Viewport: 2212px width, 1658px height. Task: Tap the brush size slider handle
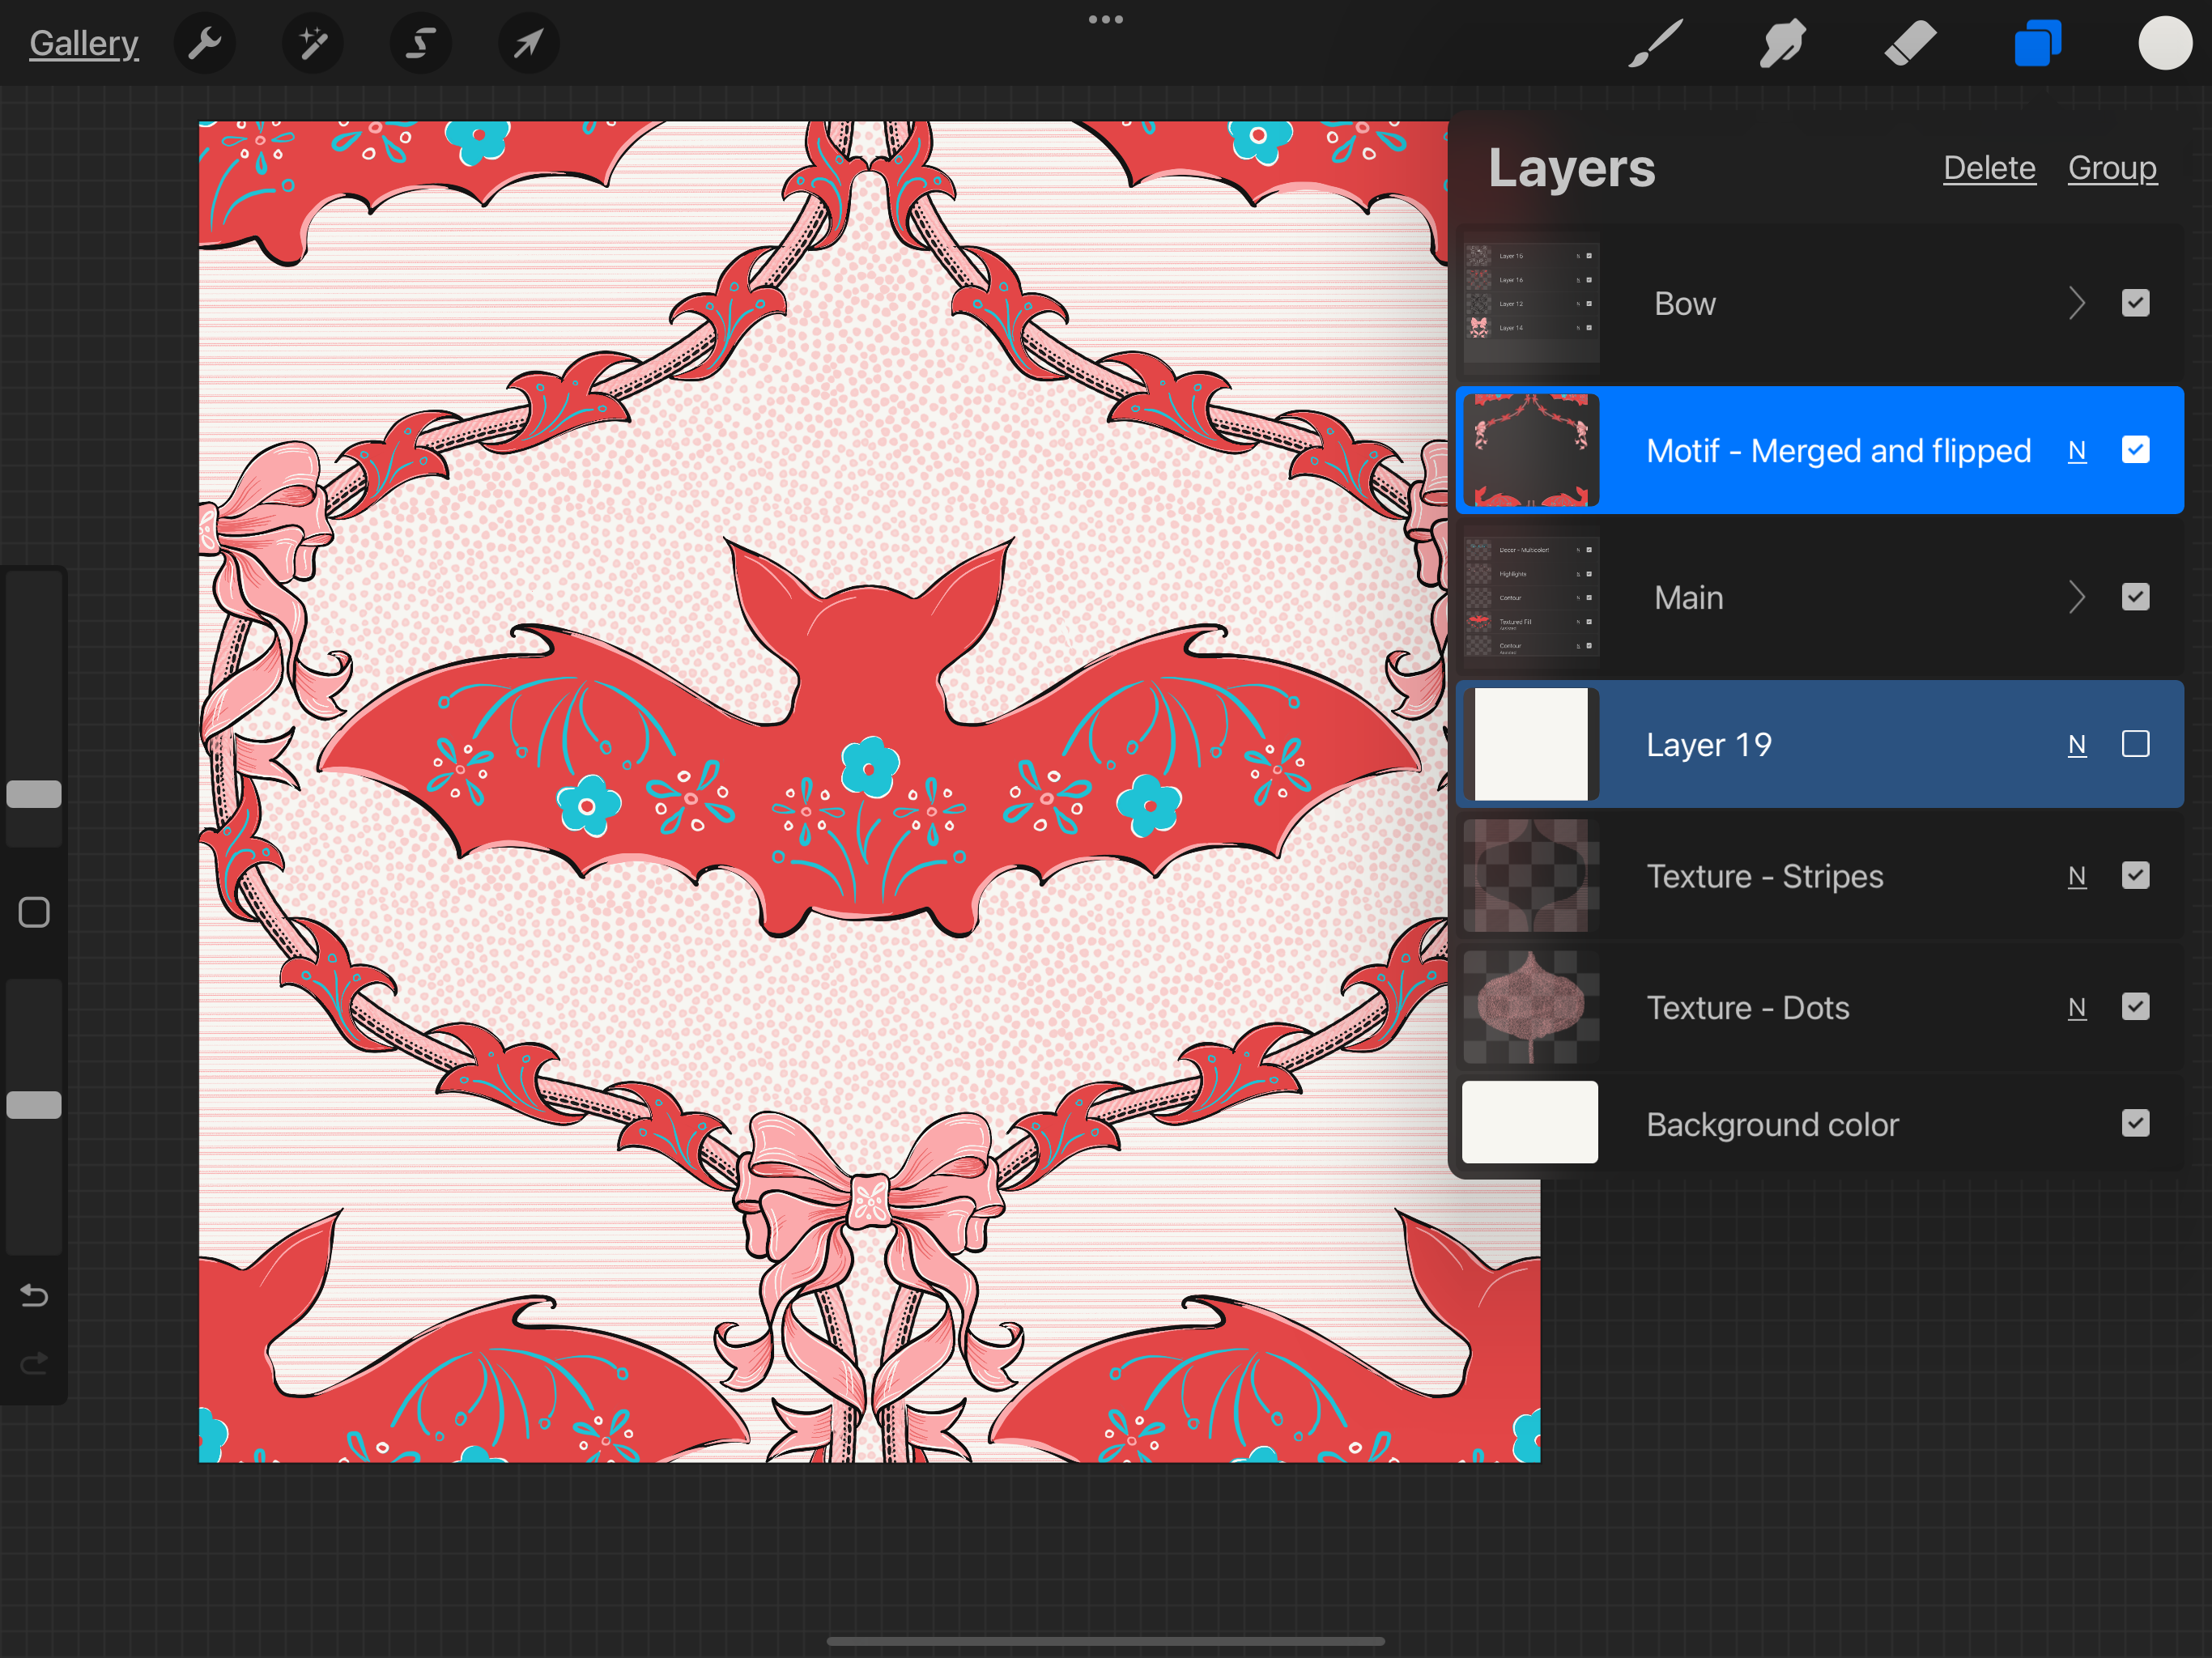coord(34,794)
